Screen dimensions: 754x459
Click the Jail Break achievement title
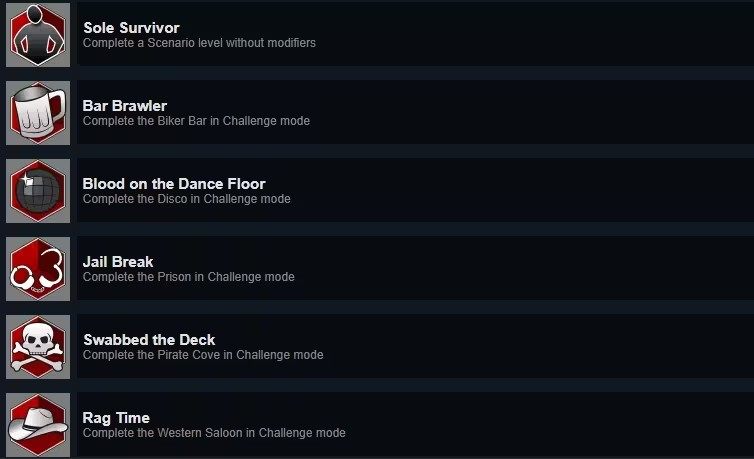tap(118, 261)
